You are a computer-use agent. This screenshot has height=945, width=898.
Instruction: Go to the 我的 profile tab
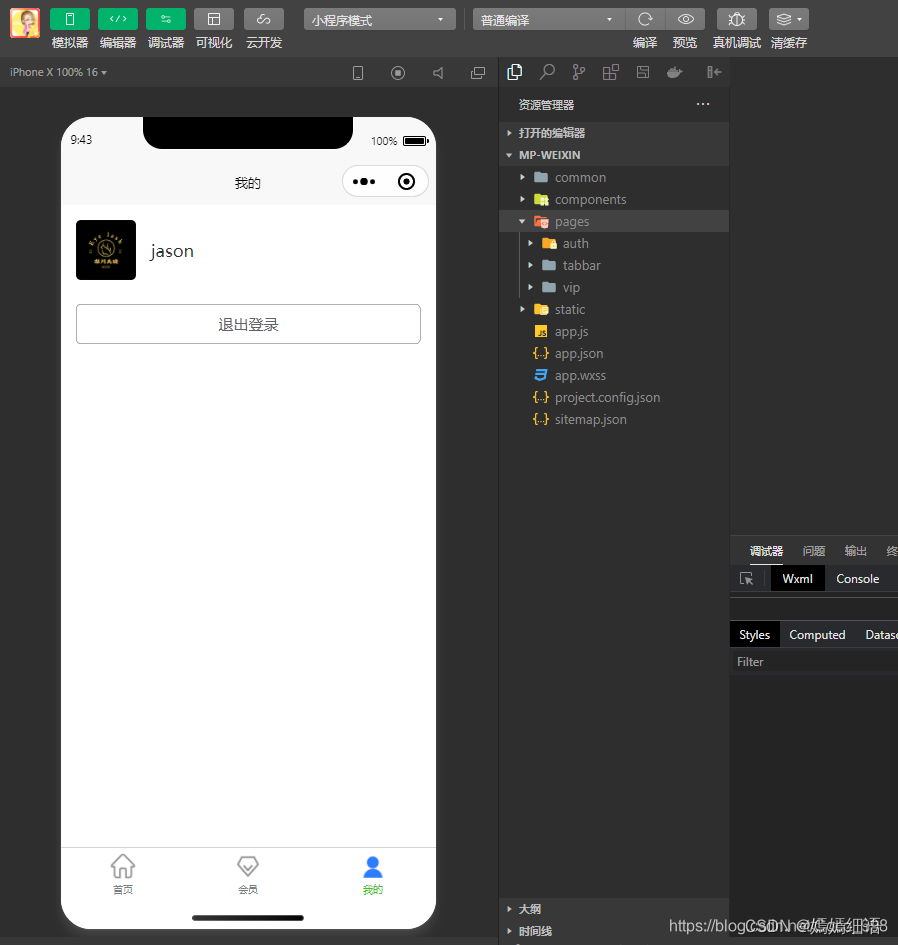coord(372,874)
